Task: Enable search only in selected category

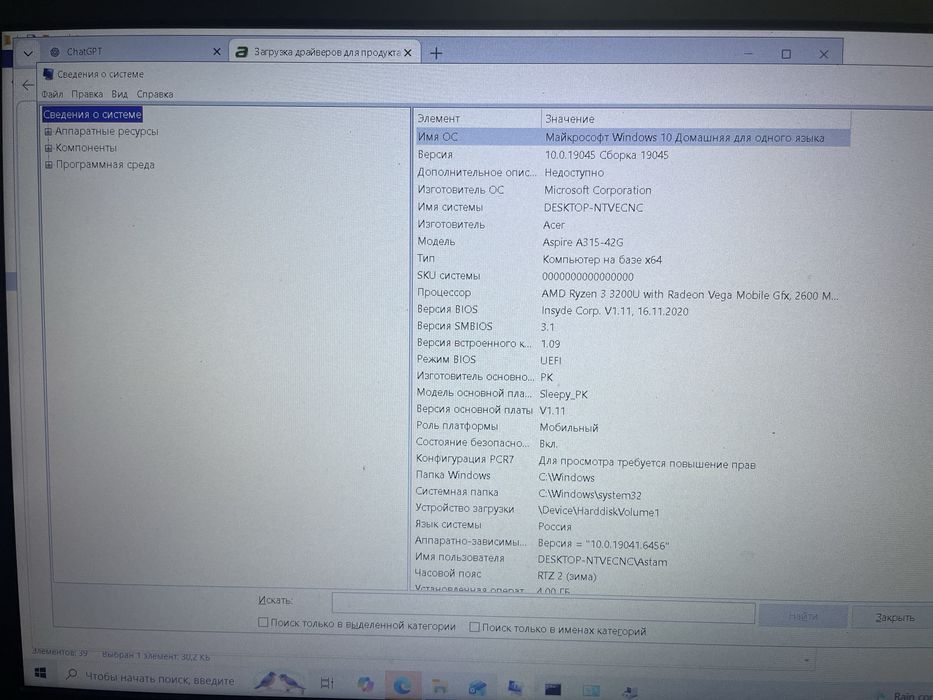Action: 263,623
